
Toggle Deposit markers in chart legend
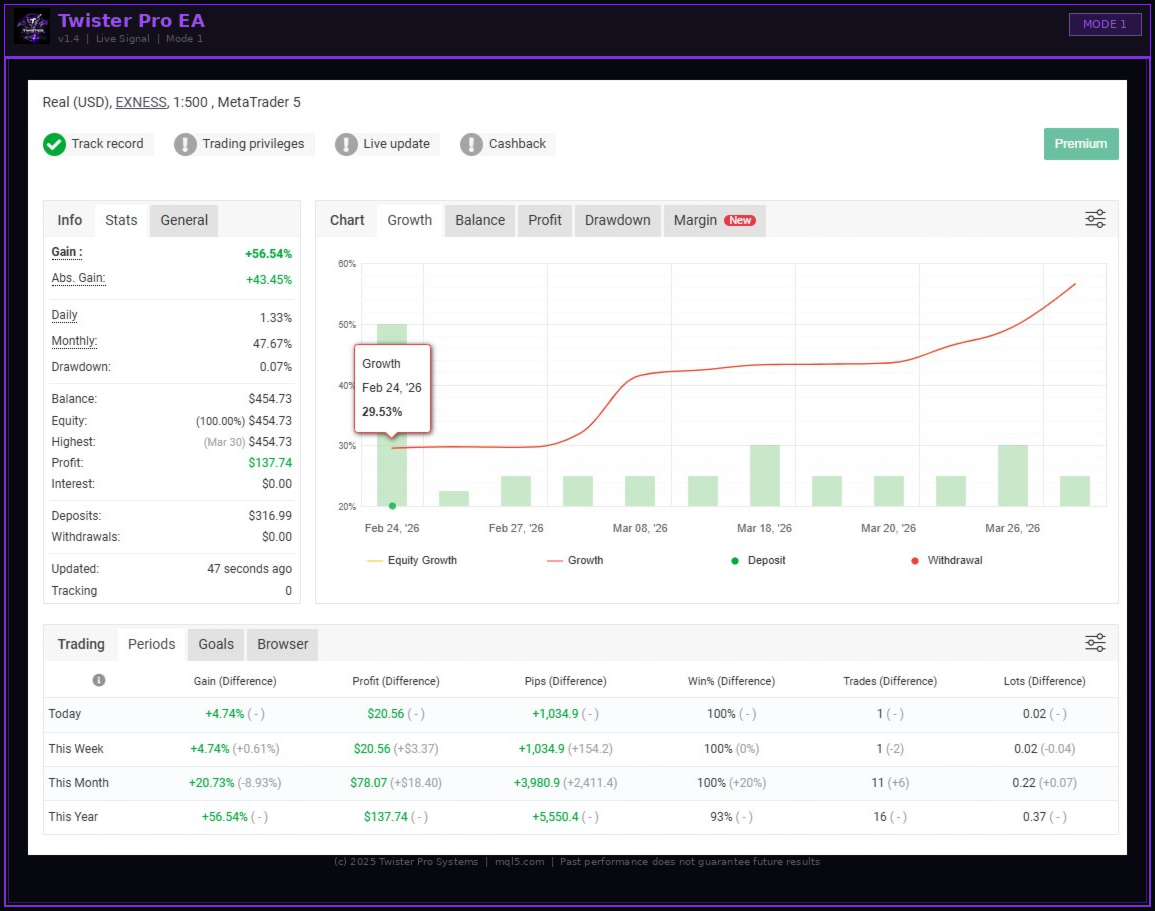(758, 560)
